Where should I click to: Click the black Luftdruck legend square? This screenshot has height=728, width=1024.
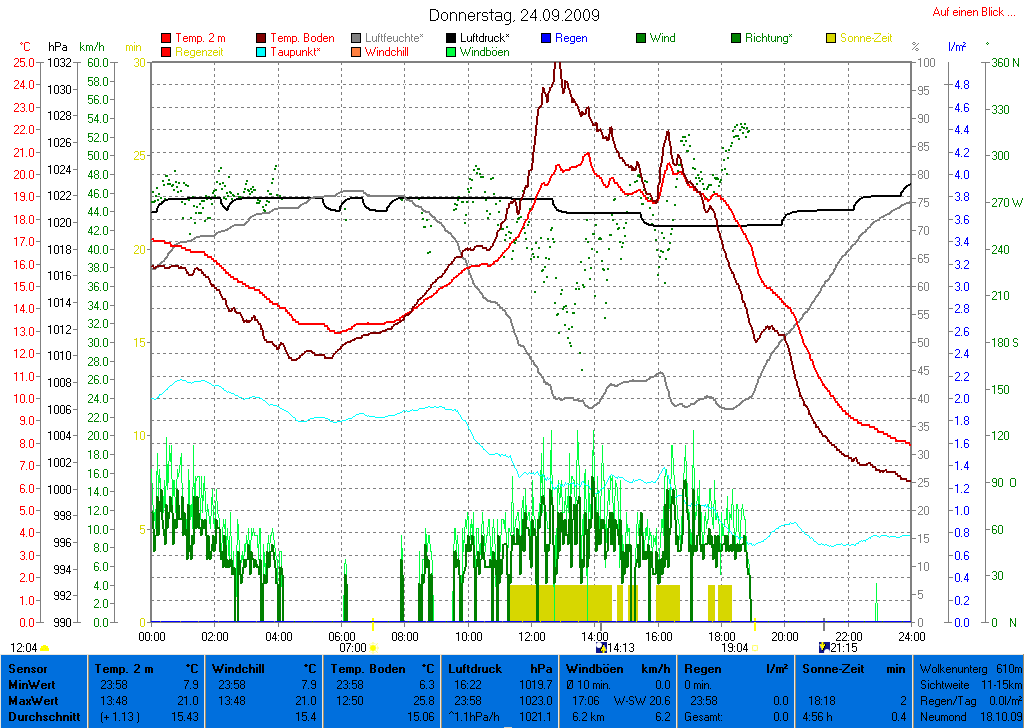click(x=452, y=38)
